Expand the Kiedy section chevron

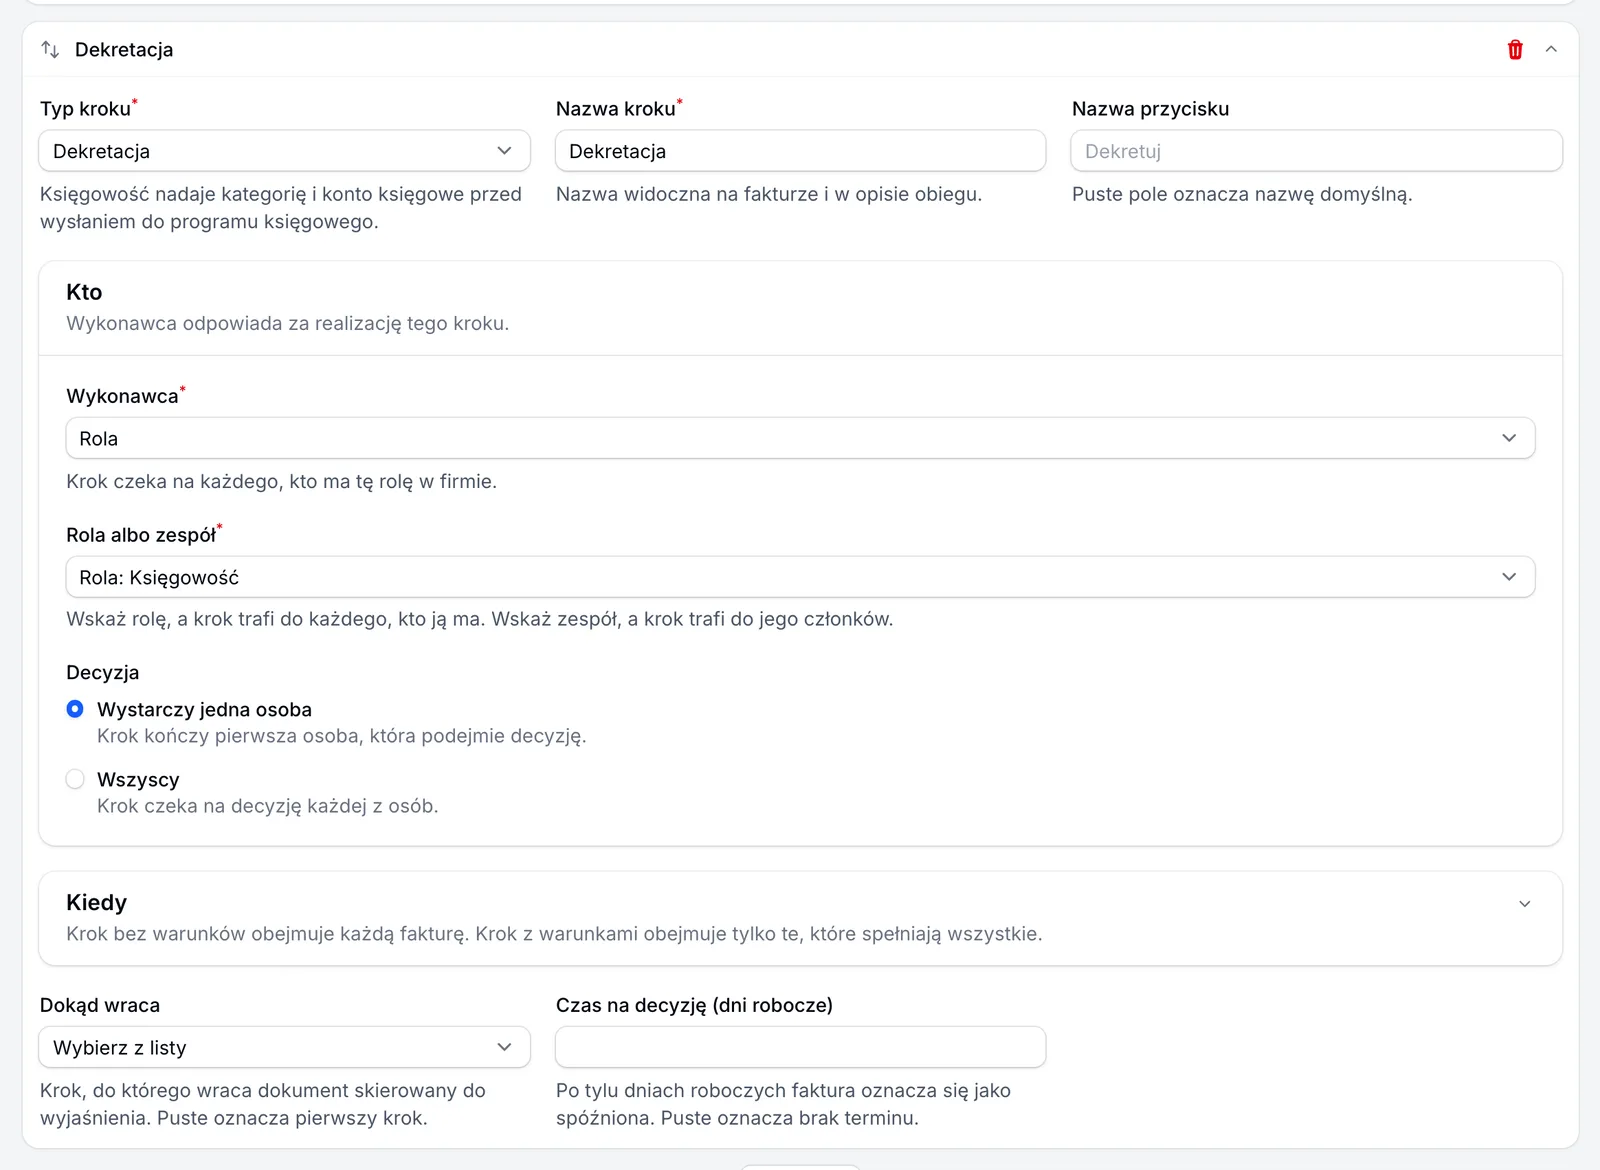[x=1525, y=904]
